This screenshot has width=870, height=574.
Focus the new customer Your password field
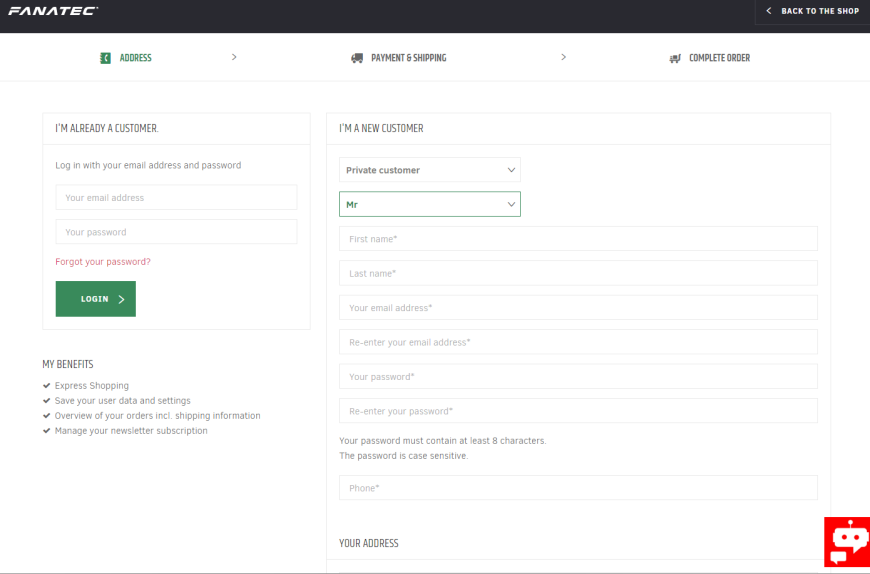pyautogui.click(x=578, y=376)
